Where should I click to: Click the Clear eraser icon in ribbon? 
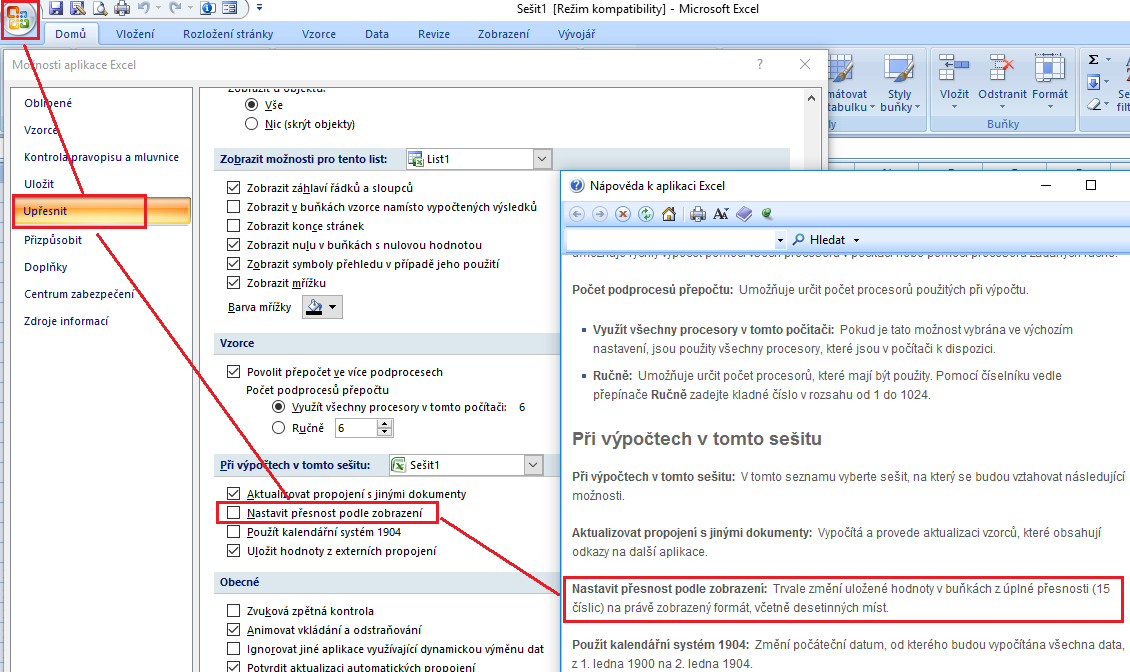[1094, 105]
